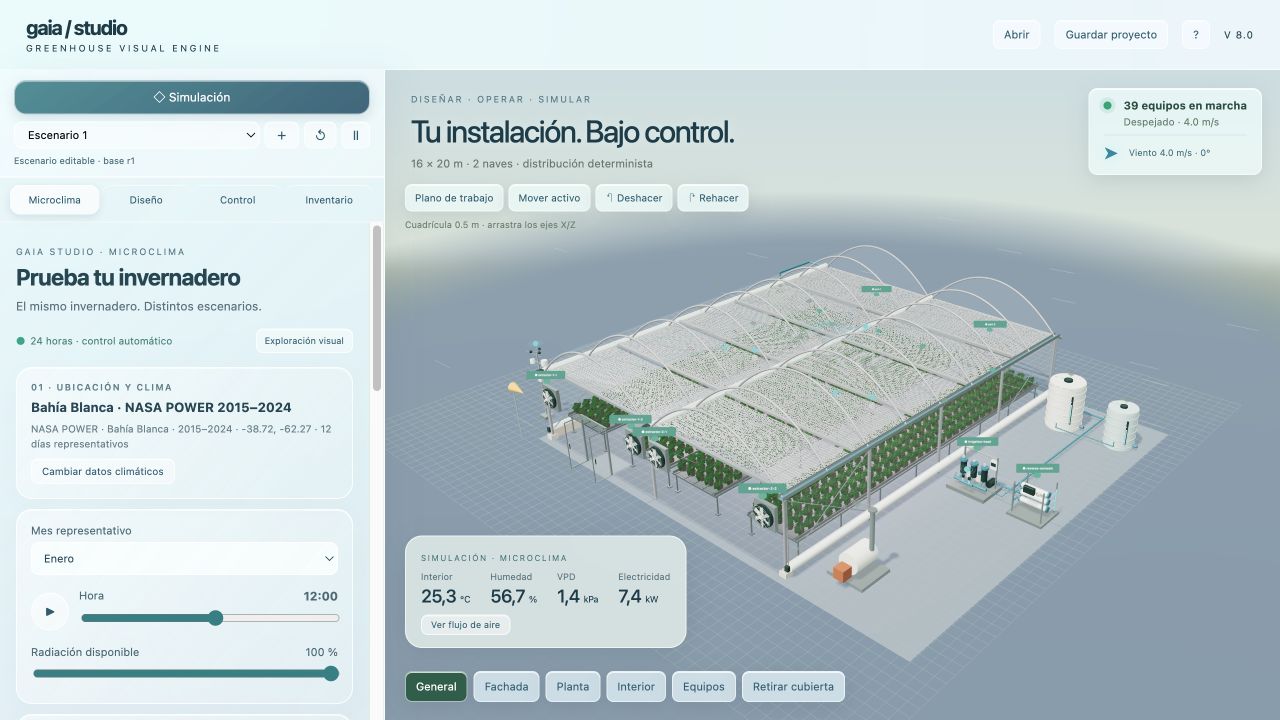Click the Electricidad 7,4 kW reading
The height and width of the screenshot is (720, 1280).
(644, 590)
